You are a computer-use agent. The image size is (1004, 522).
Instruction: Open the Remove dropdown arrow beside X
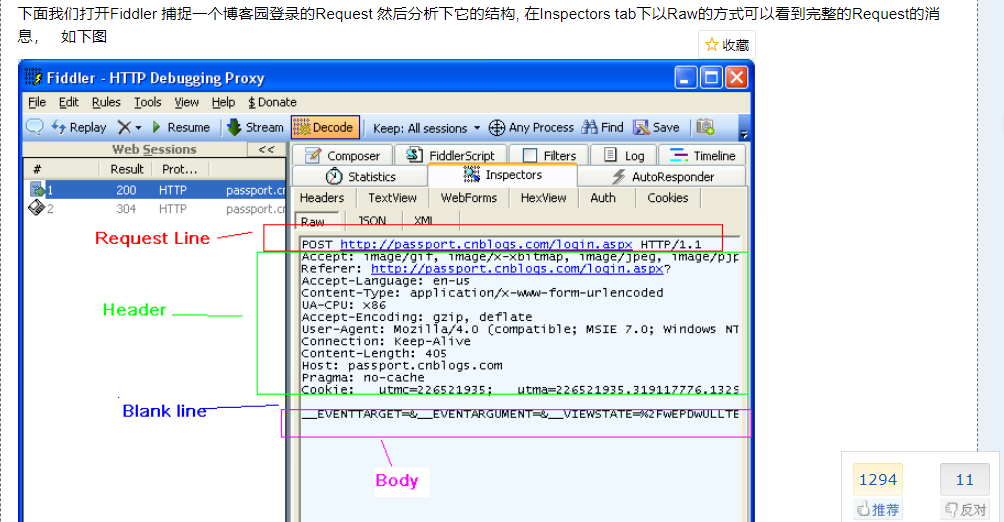point(138,128)
